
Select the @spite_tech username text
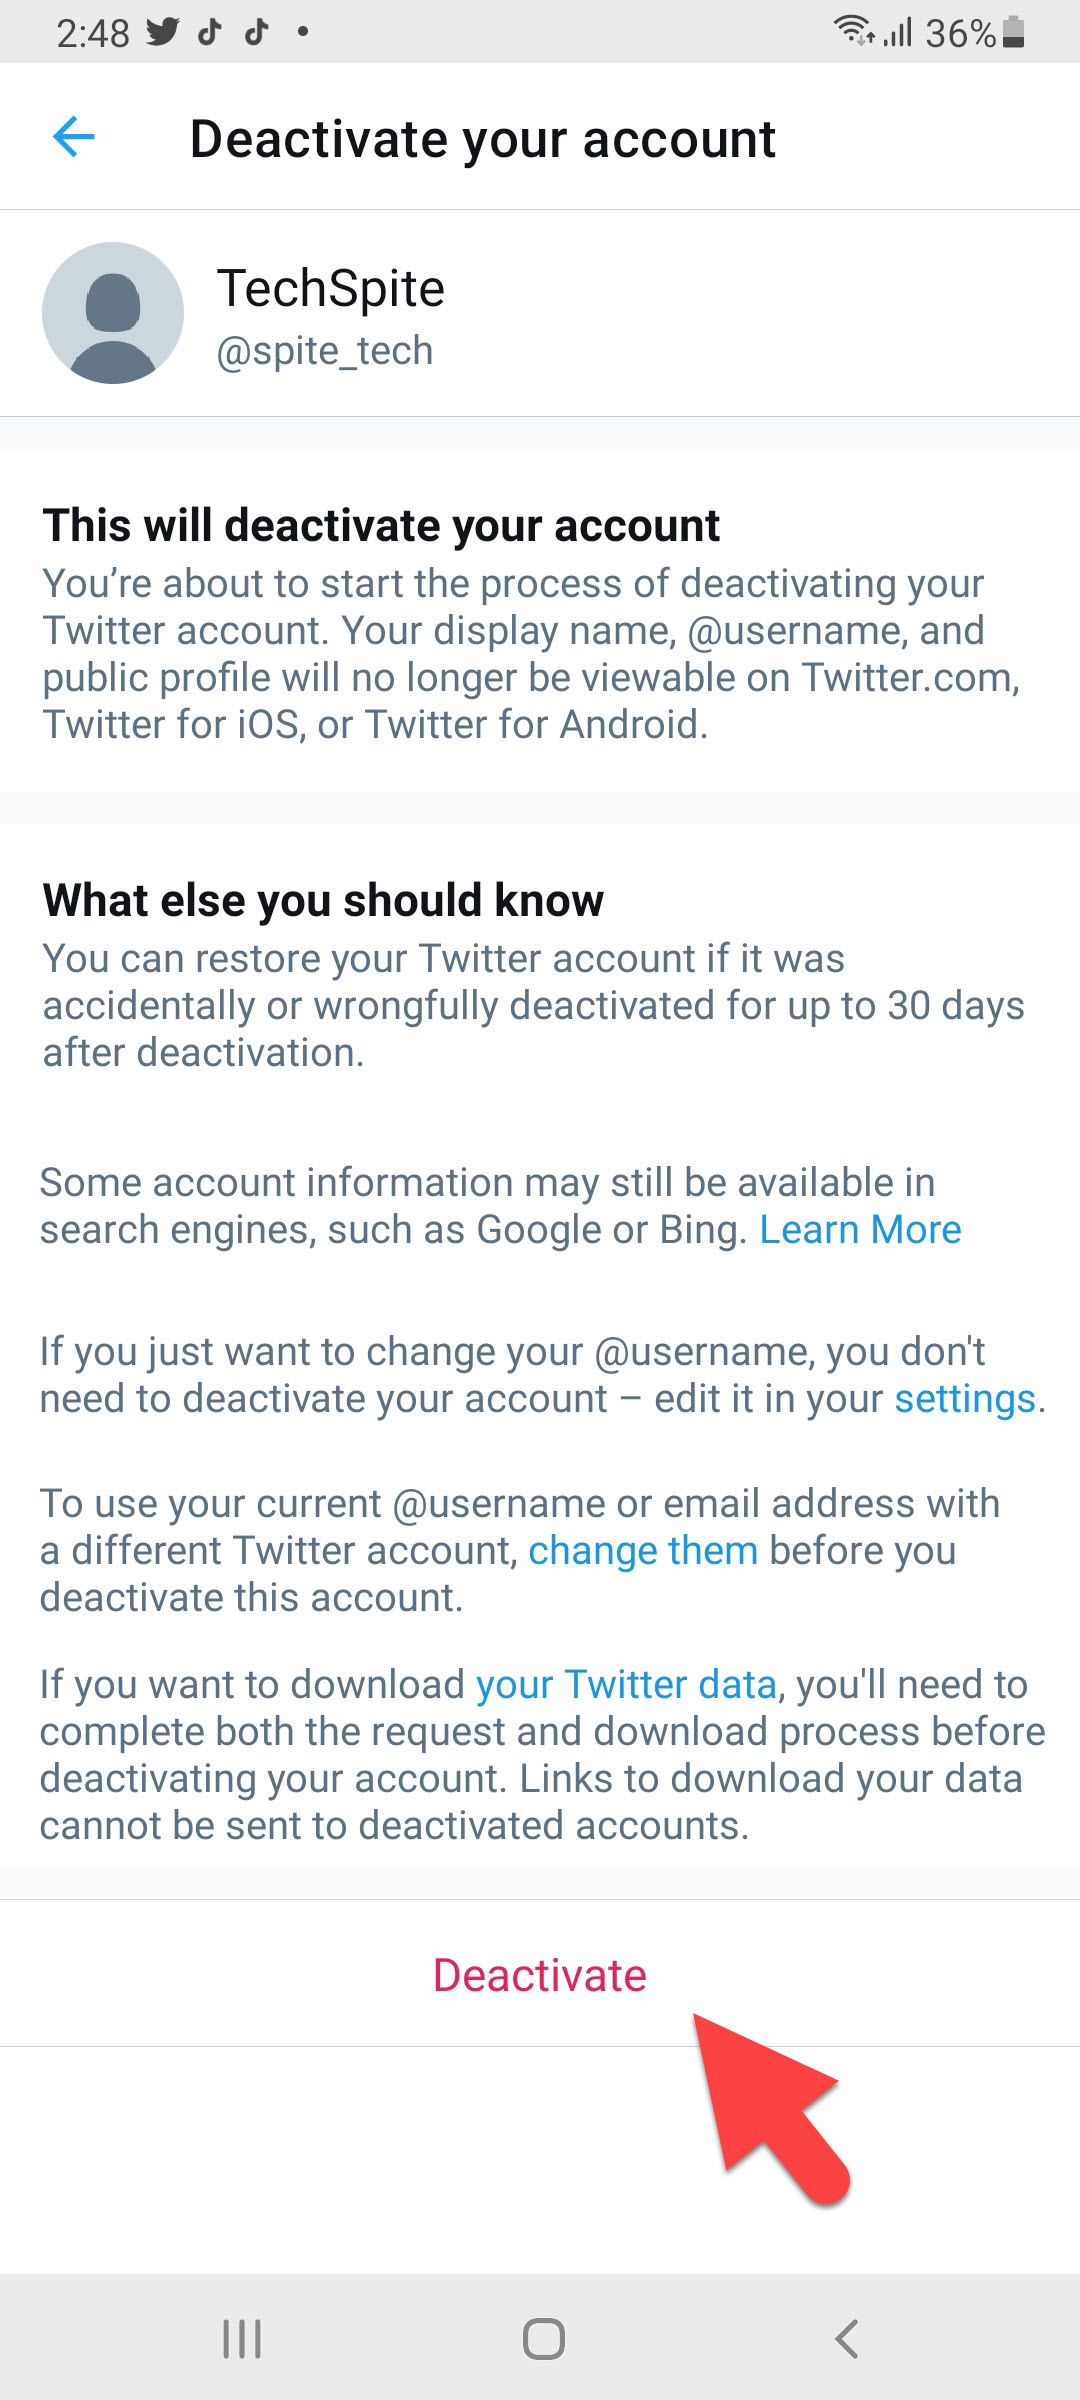pyautogui.click(x=324, y=350)
